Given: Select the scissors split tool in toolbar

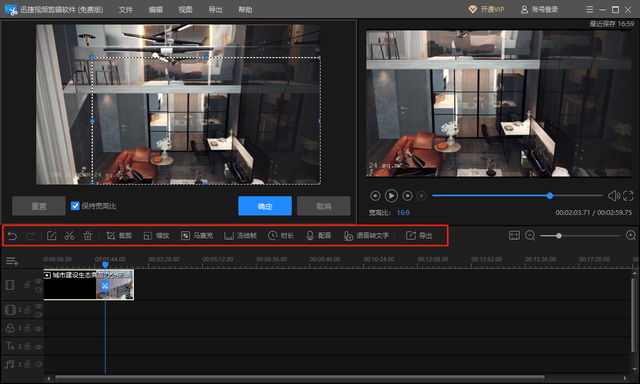Looking at the screenshot, I should (x=69, y=235).
